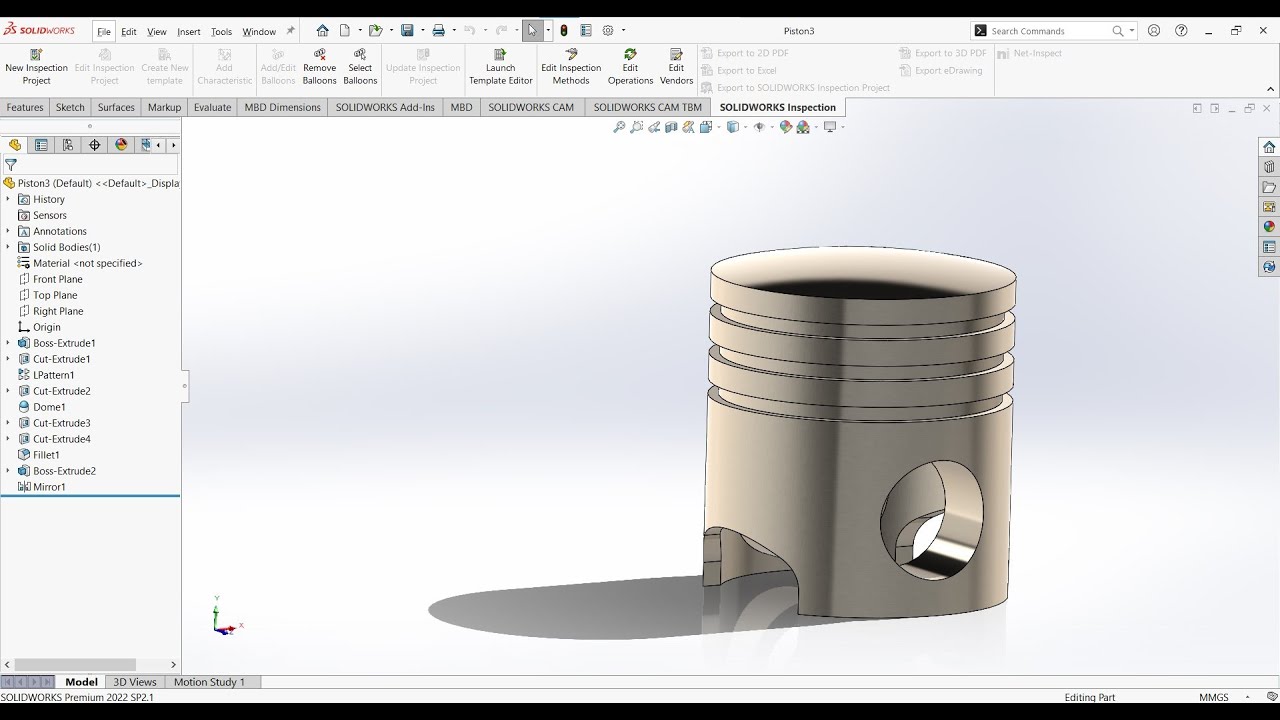Toggle the Select arrow tool

(x=532, y=31)
